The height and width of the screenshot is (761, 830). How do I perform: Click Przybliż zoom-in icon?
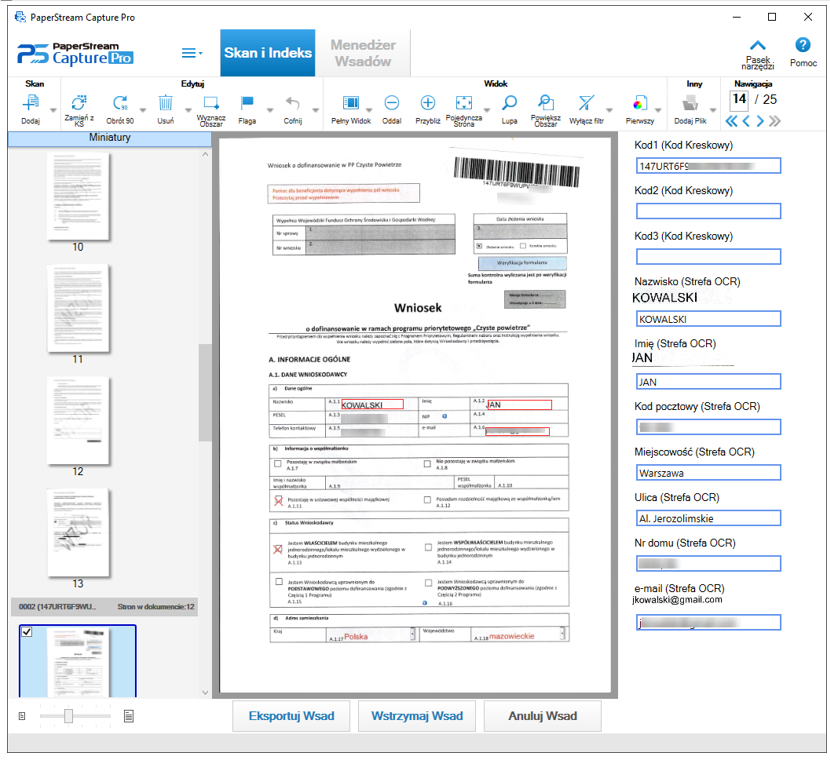(x=428, y=103)
